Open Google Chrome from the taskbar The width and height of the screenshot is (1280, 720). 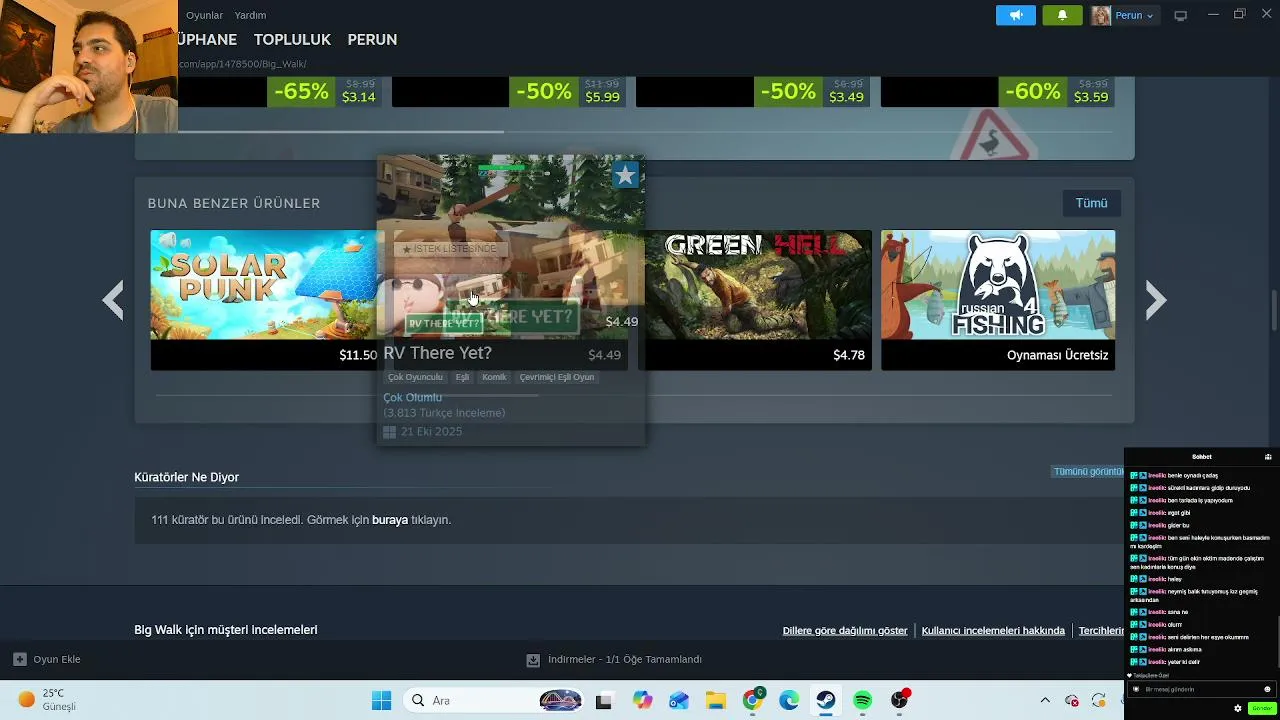pos(753,700)
